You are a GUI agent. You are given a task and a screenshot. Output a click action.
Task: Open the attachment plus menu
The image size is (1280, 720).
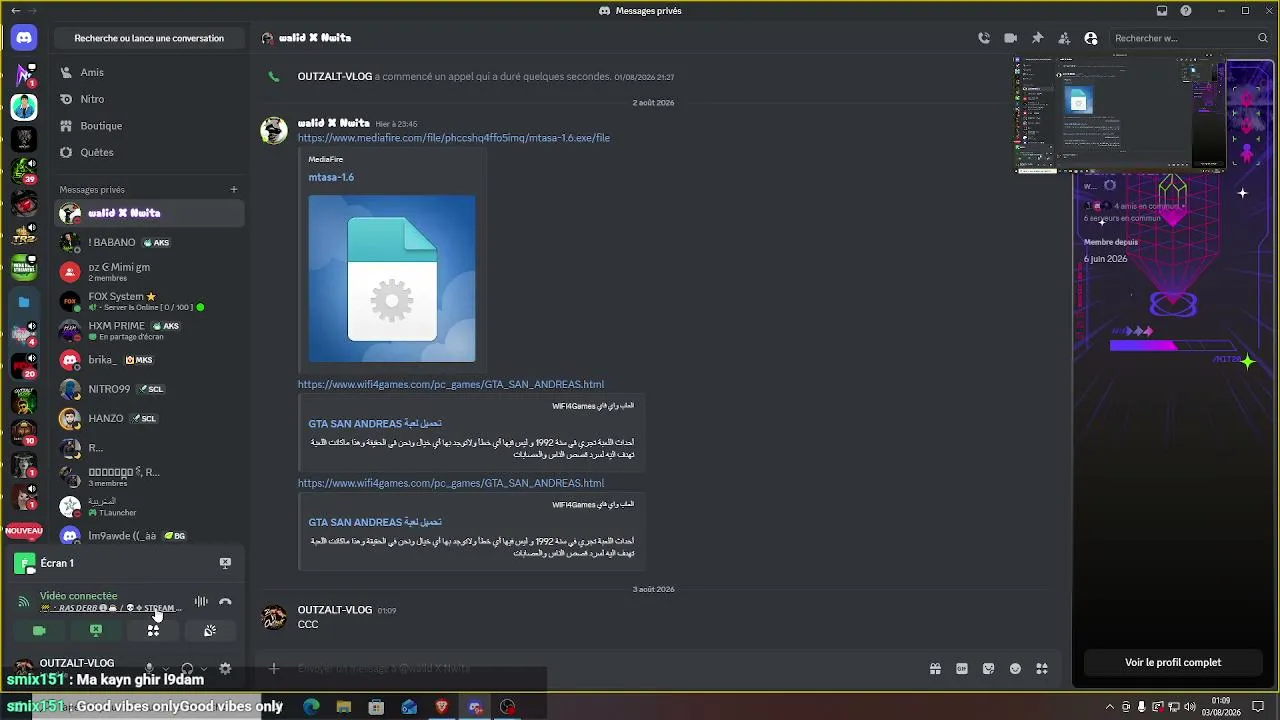(274, 668)
